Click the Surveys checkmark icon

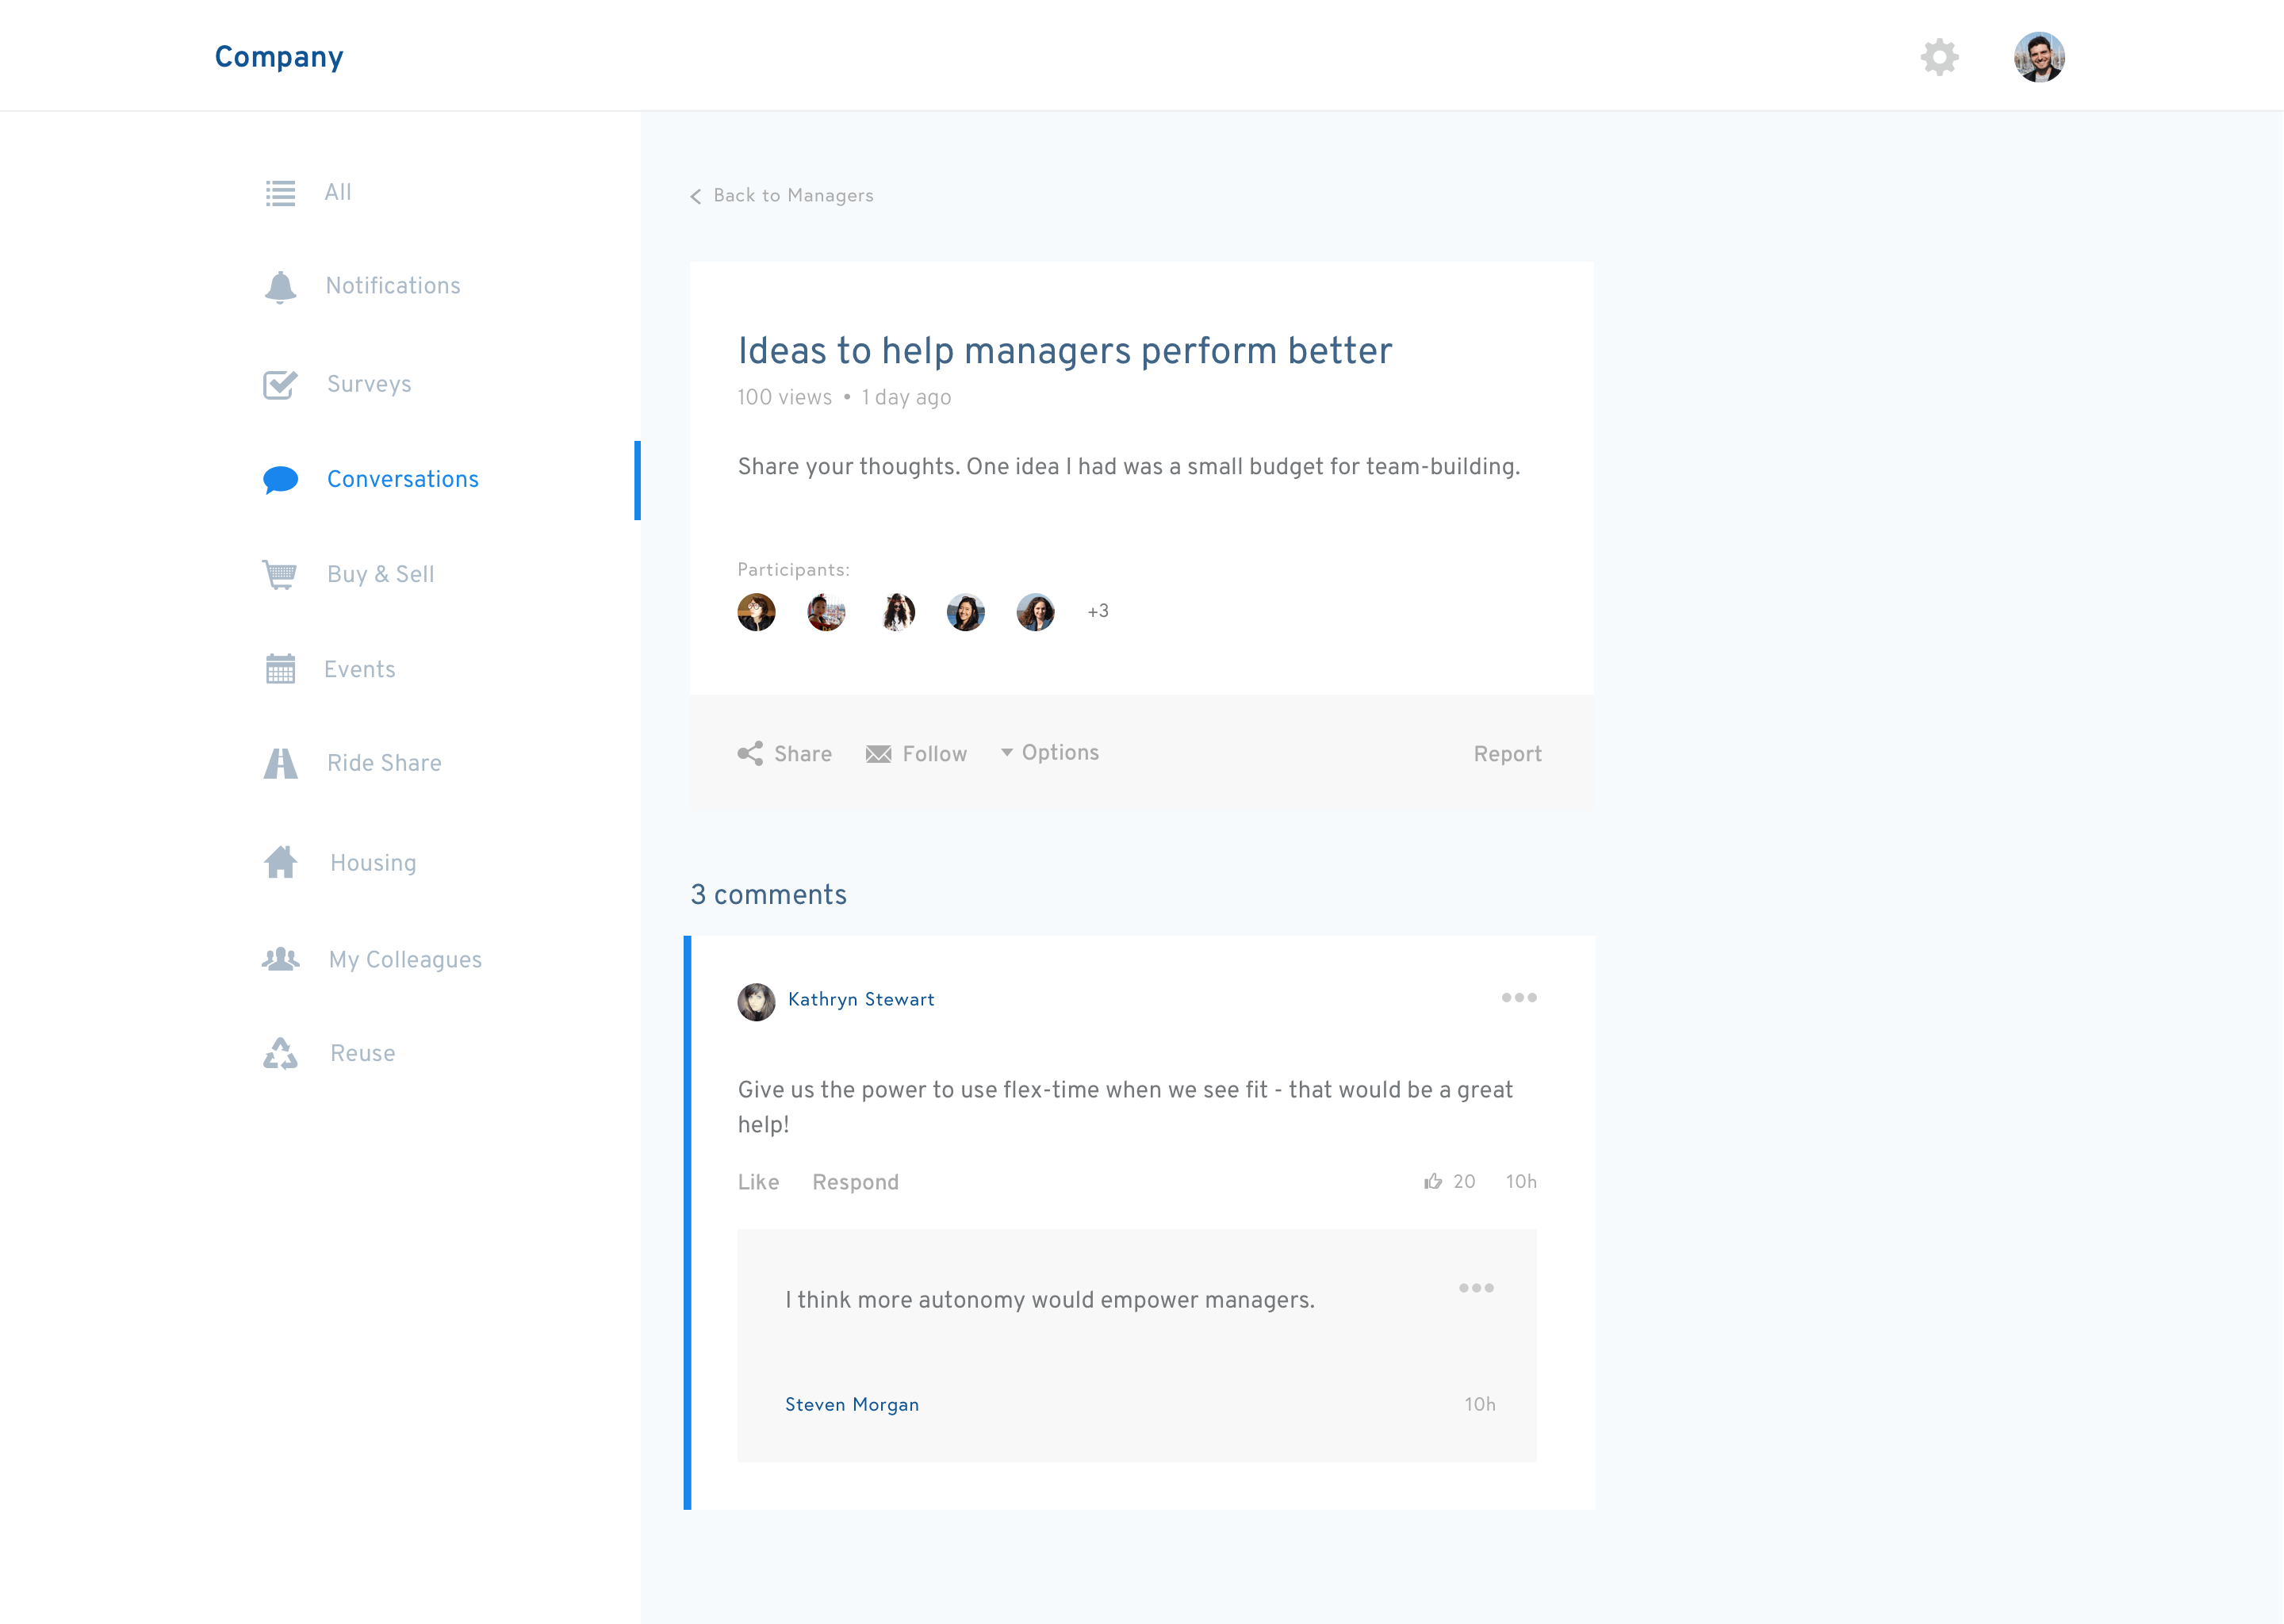tap(280, 384)
